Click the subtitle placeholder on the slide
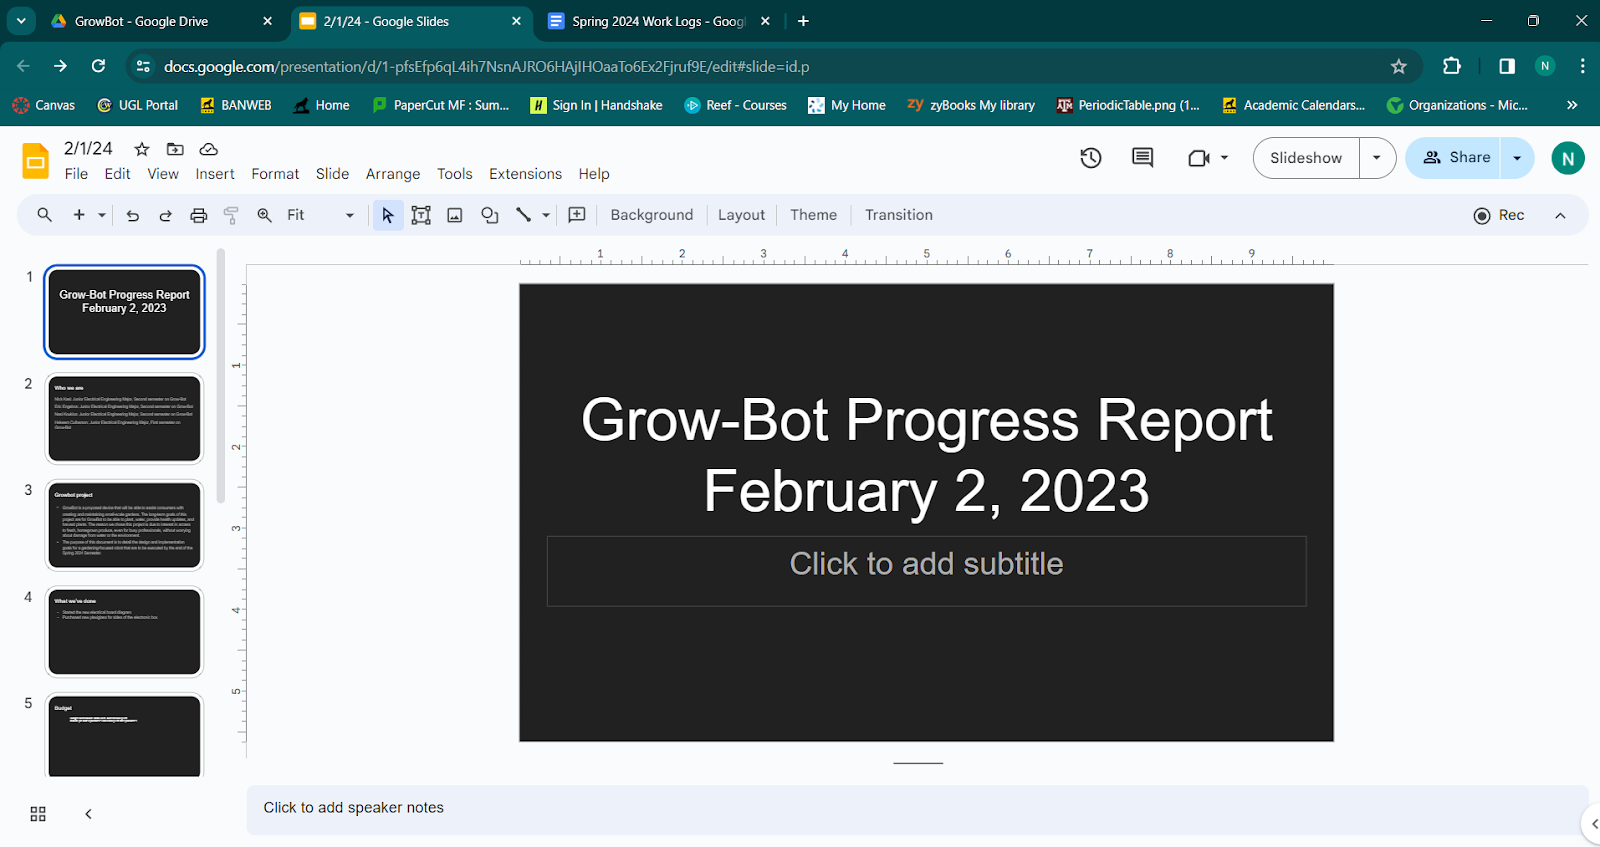The image size is (1600, 847). [926, 571]
